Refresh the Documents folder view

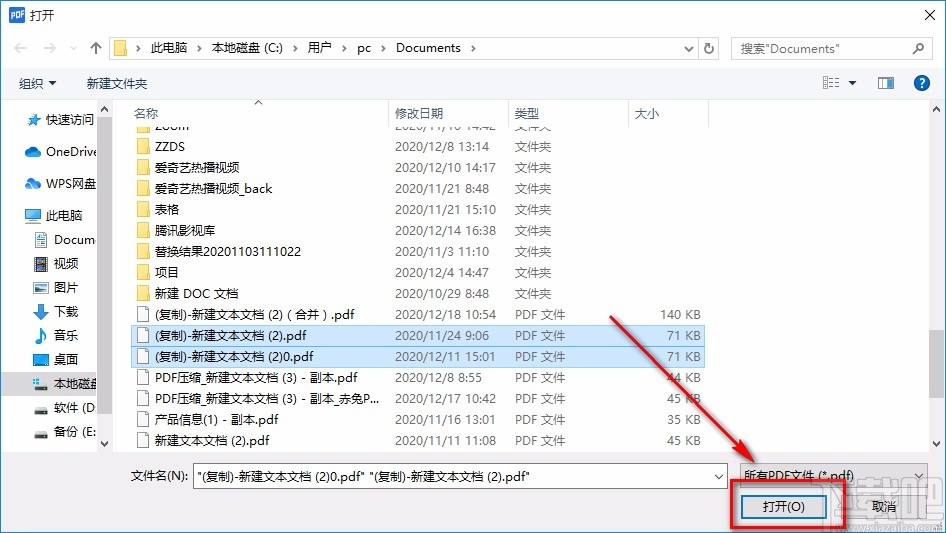709,48
